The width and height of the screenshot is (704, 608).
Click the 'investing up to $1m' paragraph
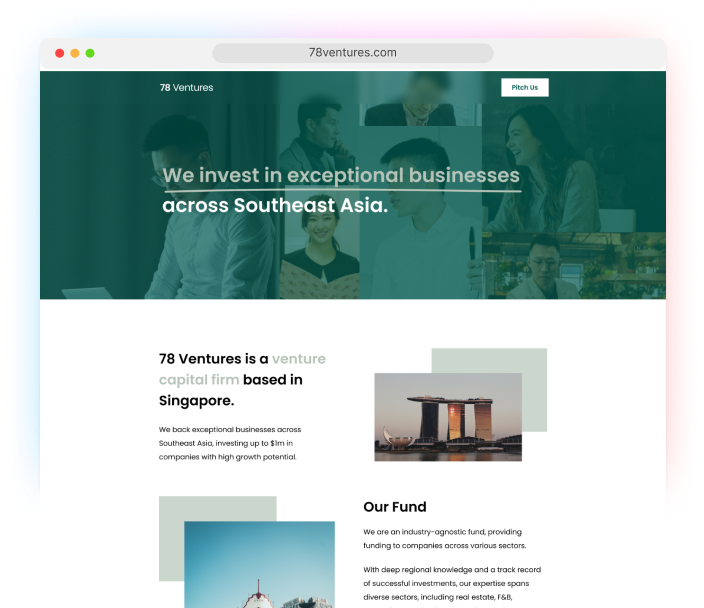230,443
